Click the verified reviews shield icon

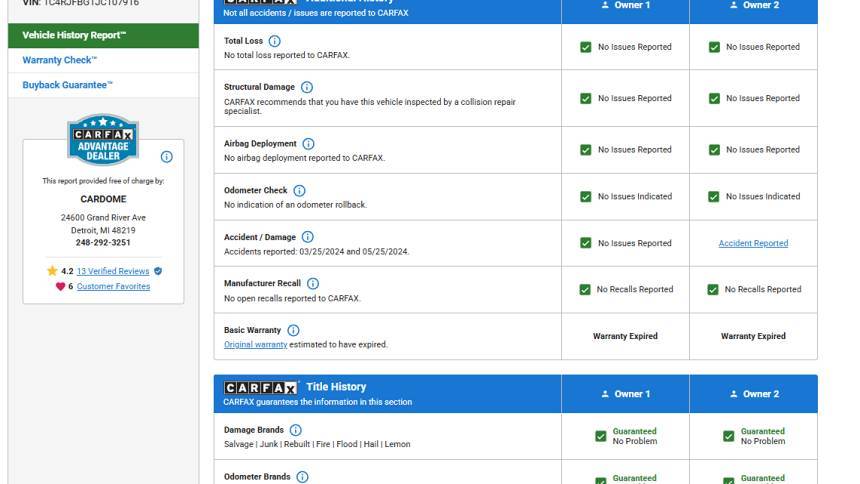pyautogui.click(x=158, y=271)
